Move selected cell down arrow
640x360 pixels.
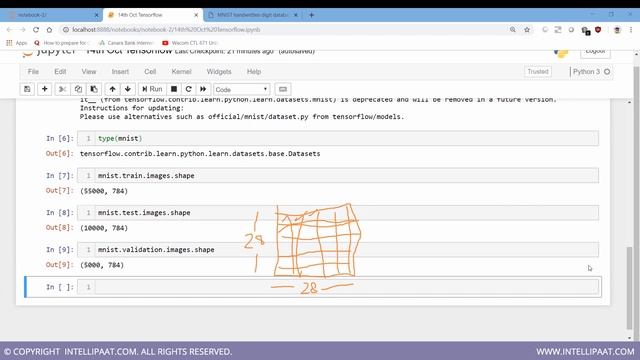[x=128, y=89]
